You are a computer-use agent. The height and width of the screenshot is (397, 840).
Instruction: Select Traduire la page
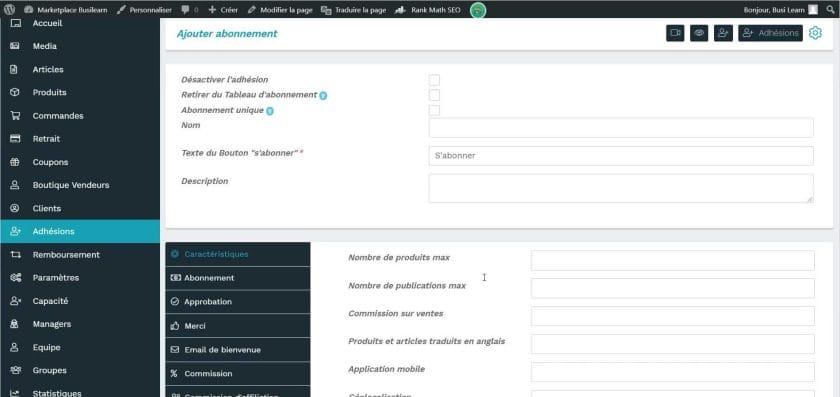(354, 10)
